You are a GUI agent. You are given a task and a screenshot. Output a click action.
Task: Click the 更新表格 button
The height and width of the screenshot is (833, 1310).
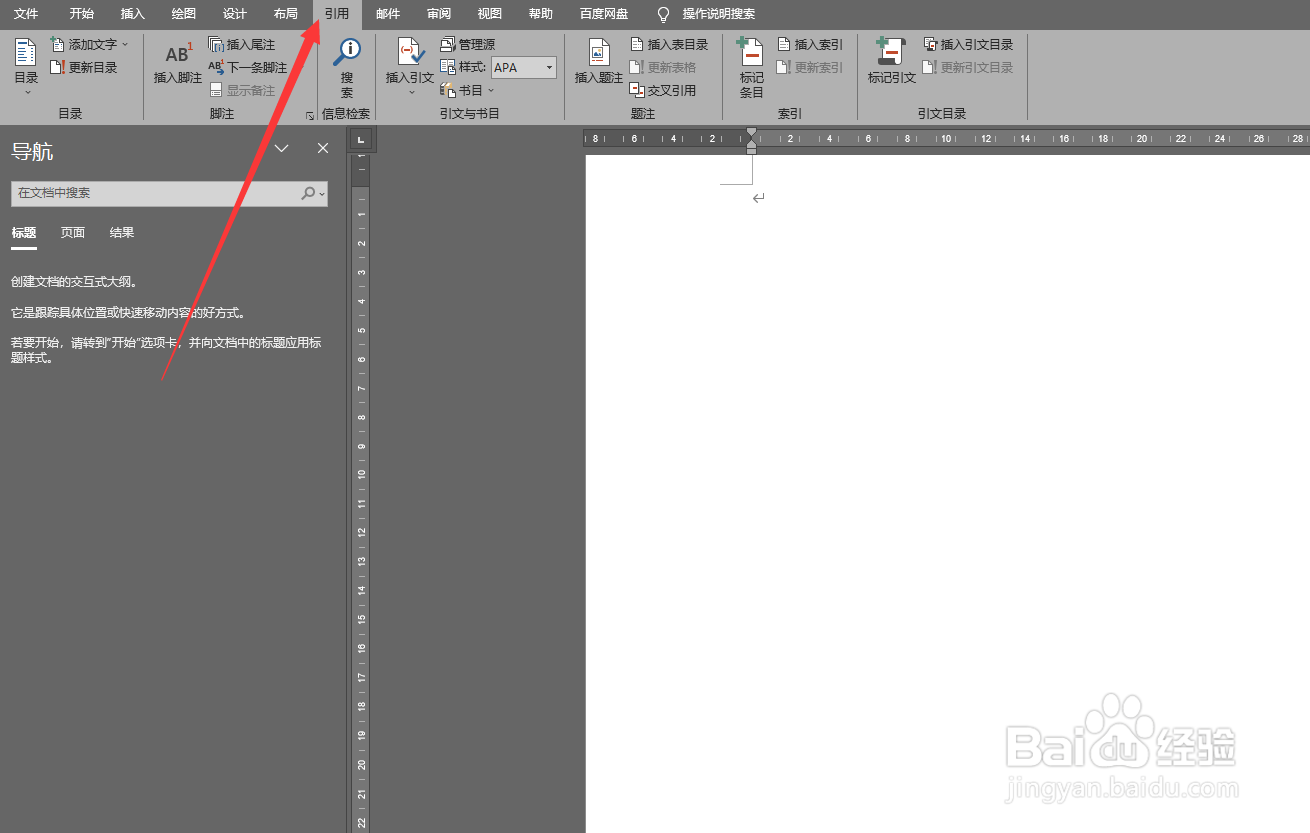pos(663,67)
